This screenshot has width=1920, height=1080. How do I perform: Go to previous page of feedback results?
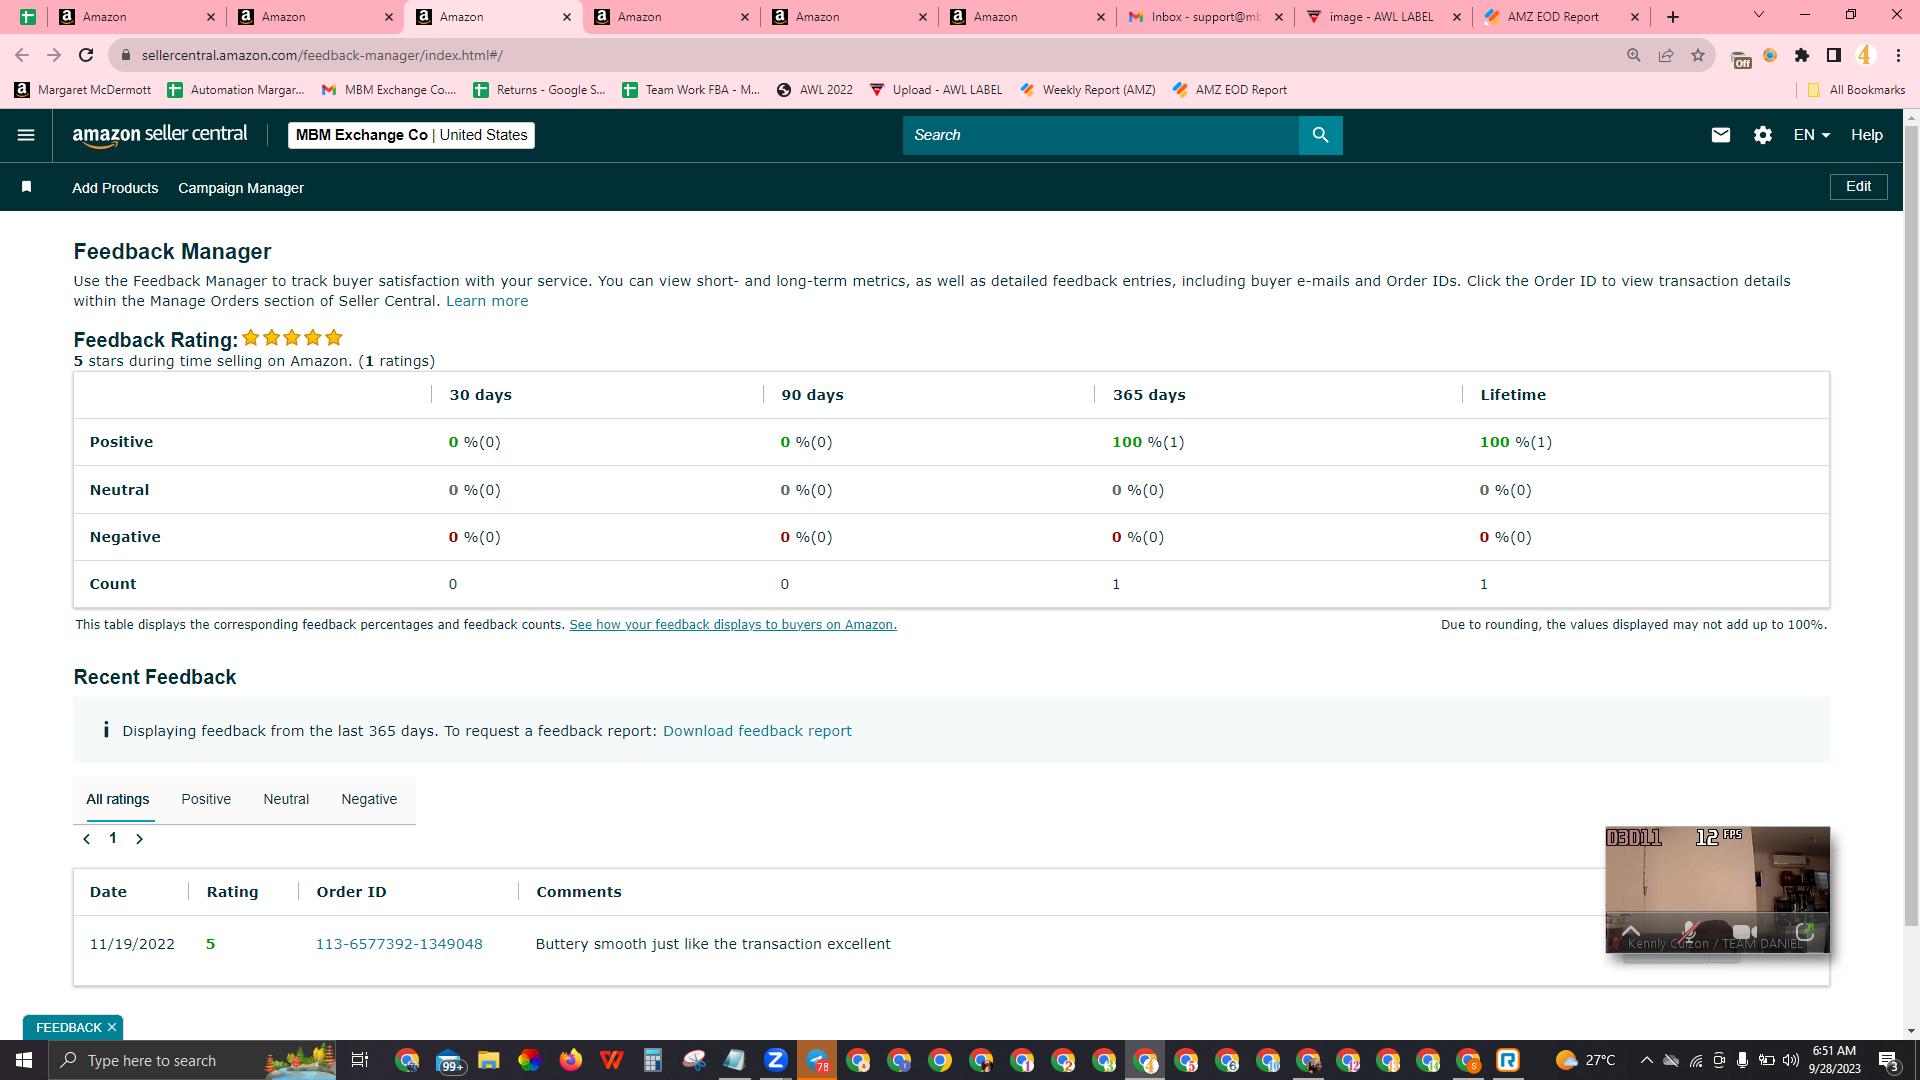point(87,839)
